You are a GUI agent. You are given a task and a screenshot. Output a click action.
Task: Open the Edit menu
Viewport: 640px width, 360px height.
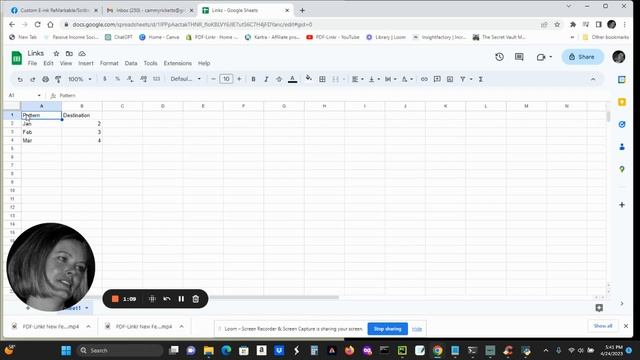(x=48, y=63)
